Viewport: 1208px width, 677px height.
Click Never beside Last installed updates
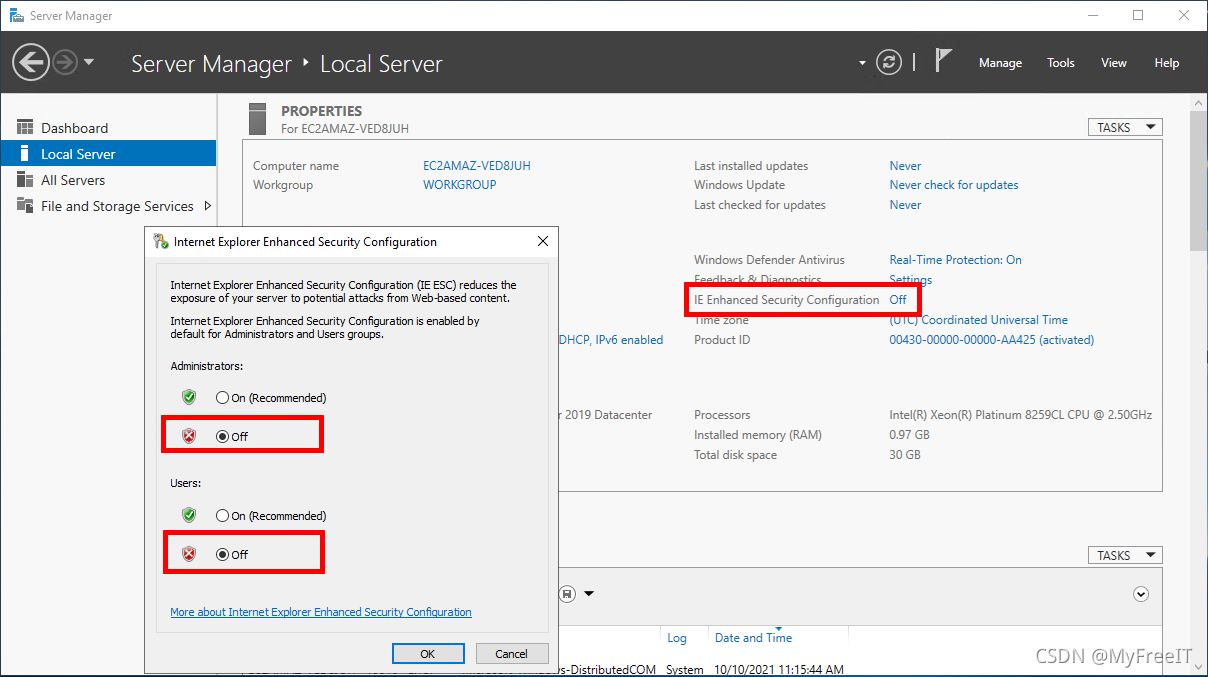point(906,166)
